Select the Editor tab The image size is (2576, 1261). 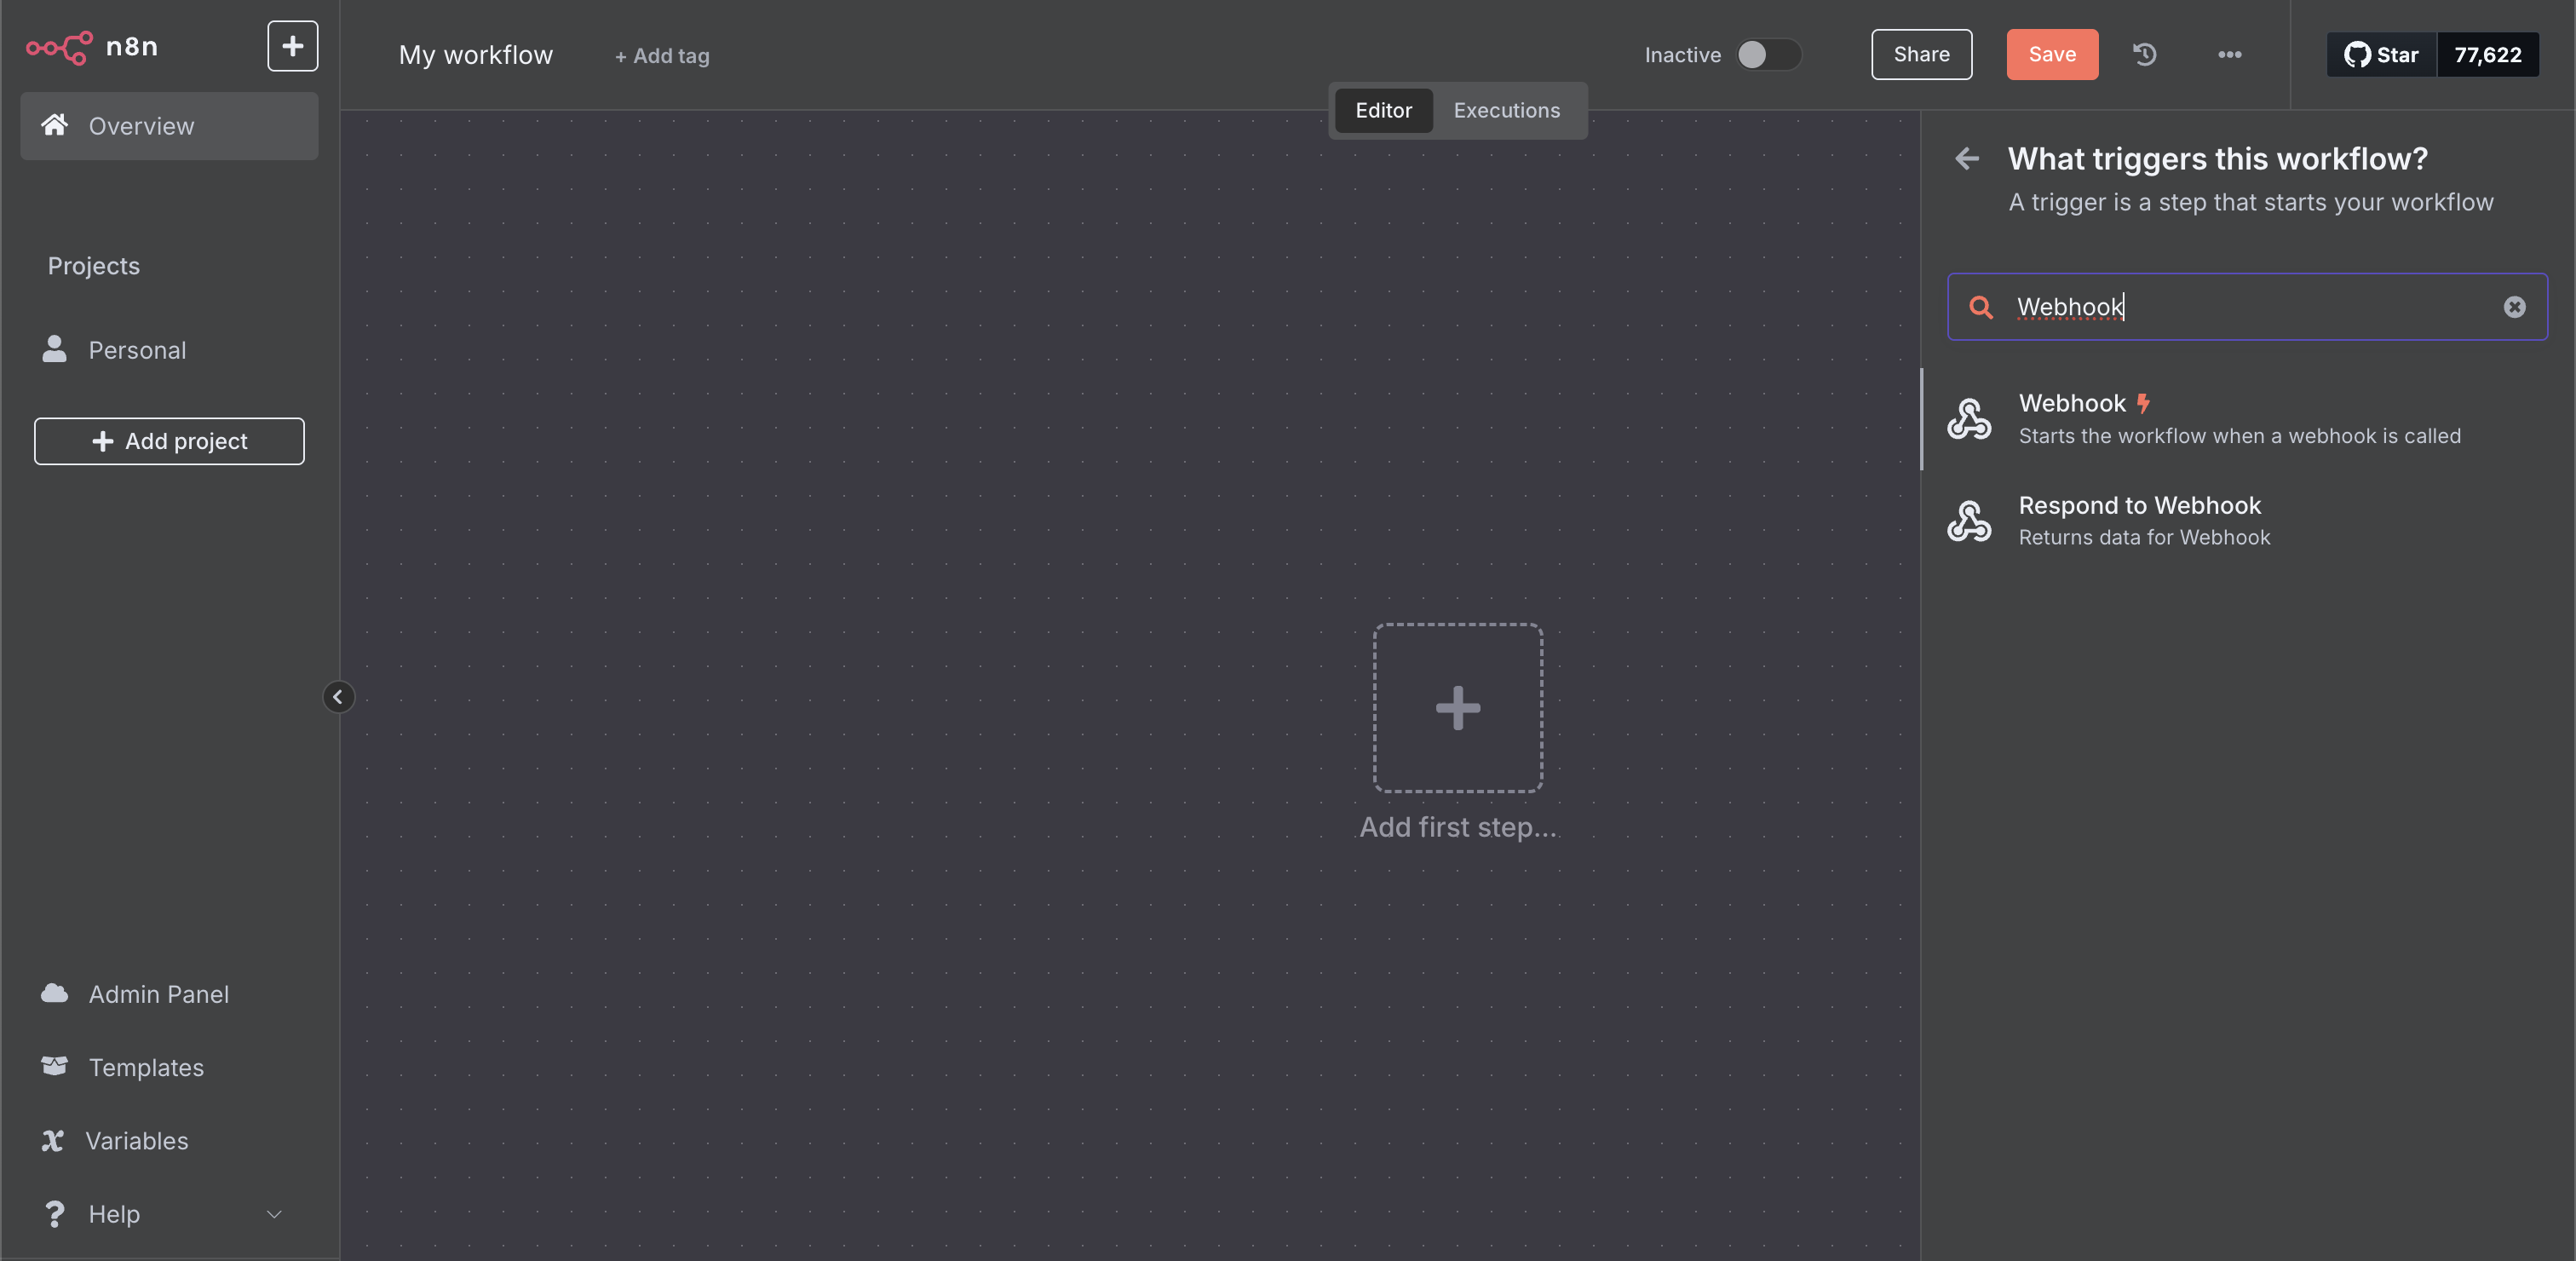point(1383,111)
